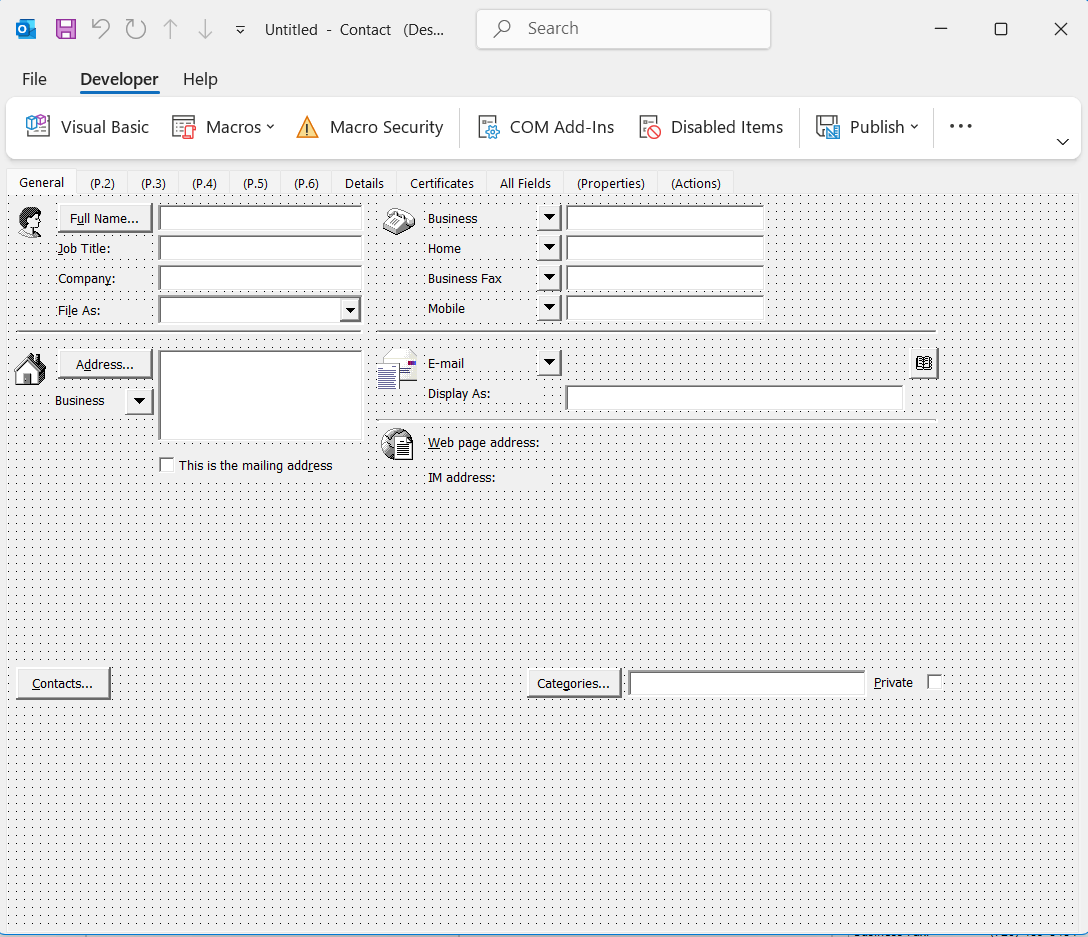Check 'This is the mailing address' box
Screen dimensions: 1088x937
167,465
